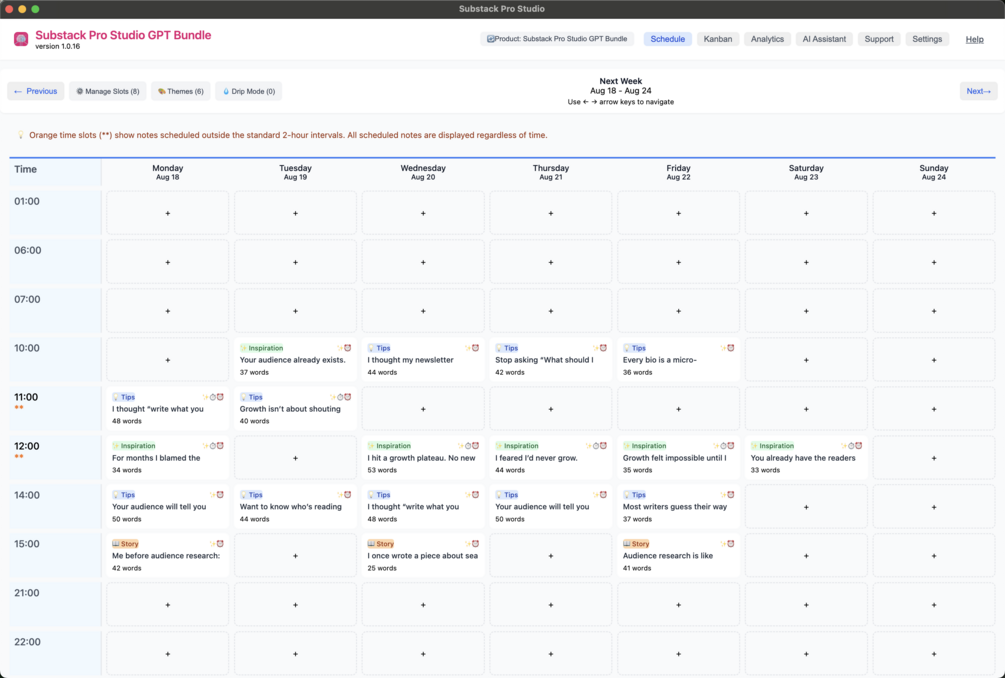Open note 'I feared I'd never grow.'
This screenshot has height=678, width=1005.
[x=551, y=458]
